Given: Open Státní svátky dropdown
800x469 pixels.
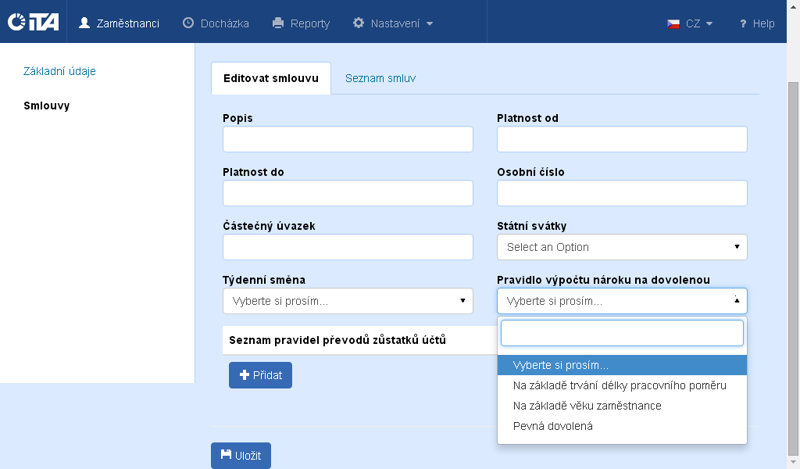Looking at the screenshot, I should [621, 247].
